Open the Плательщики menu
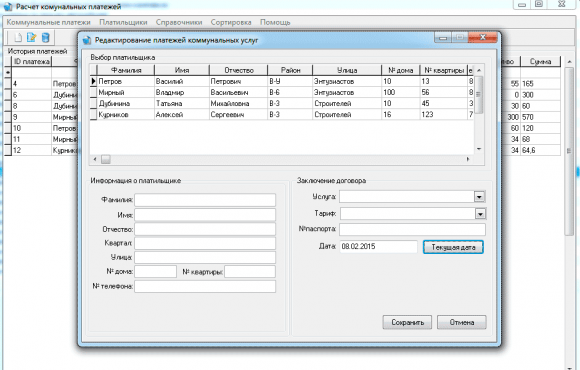This screenshot has width=580, height=370. (x=123, y=22)
